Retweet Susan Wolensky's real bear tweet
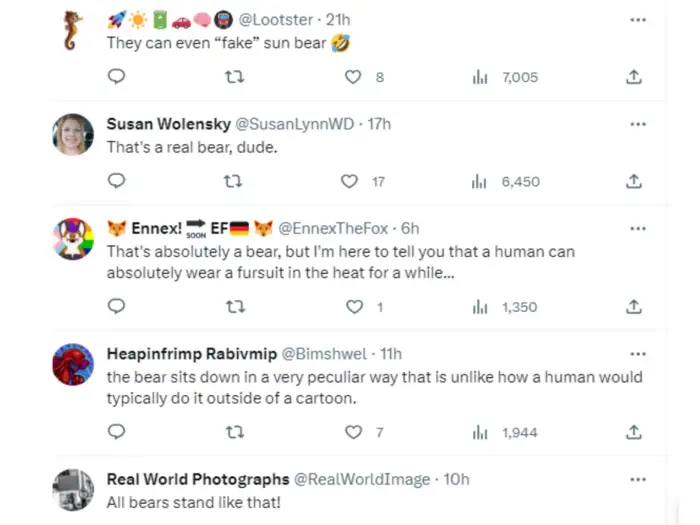The width and height of the screenshot is (700, 525). coord(232,181)
